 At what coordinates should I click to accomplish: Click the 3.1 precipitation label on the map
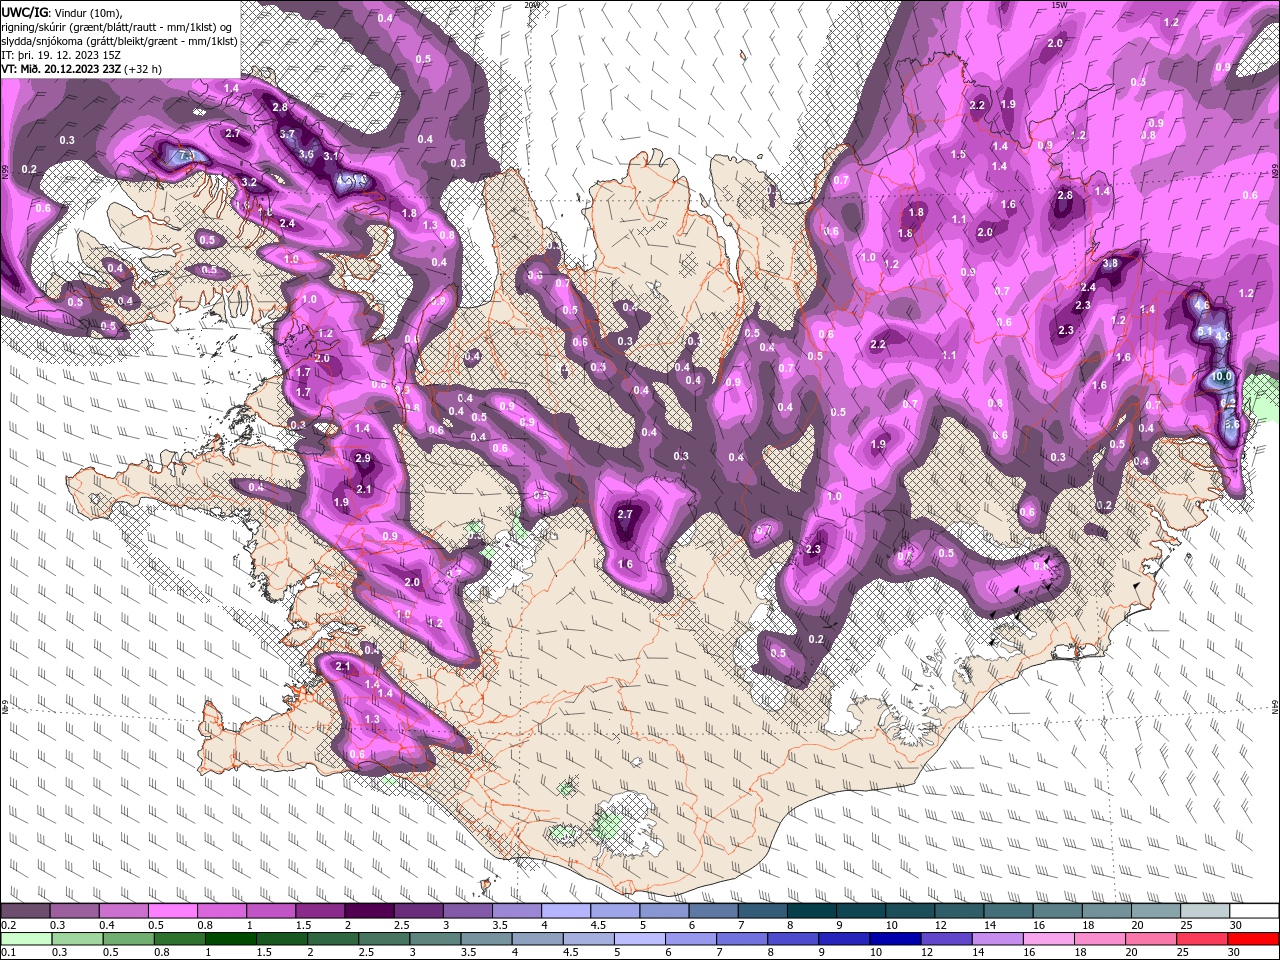(x=332, y=156)
